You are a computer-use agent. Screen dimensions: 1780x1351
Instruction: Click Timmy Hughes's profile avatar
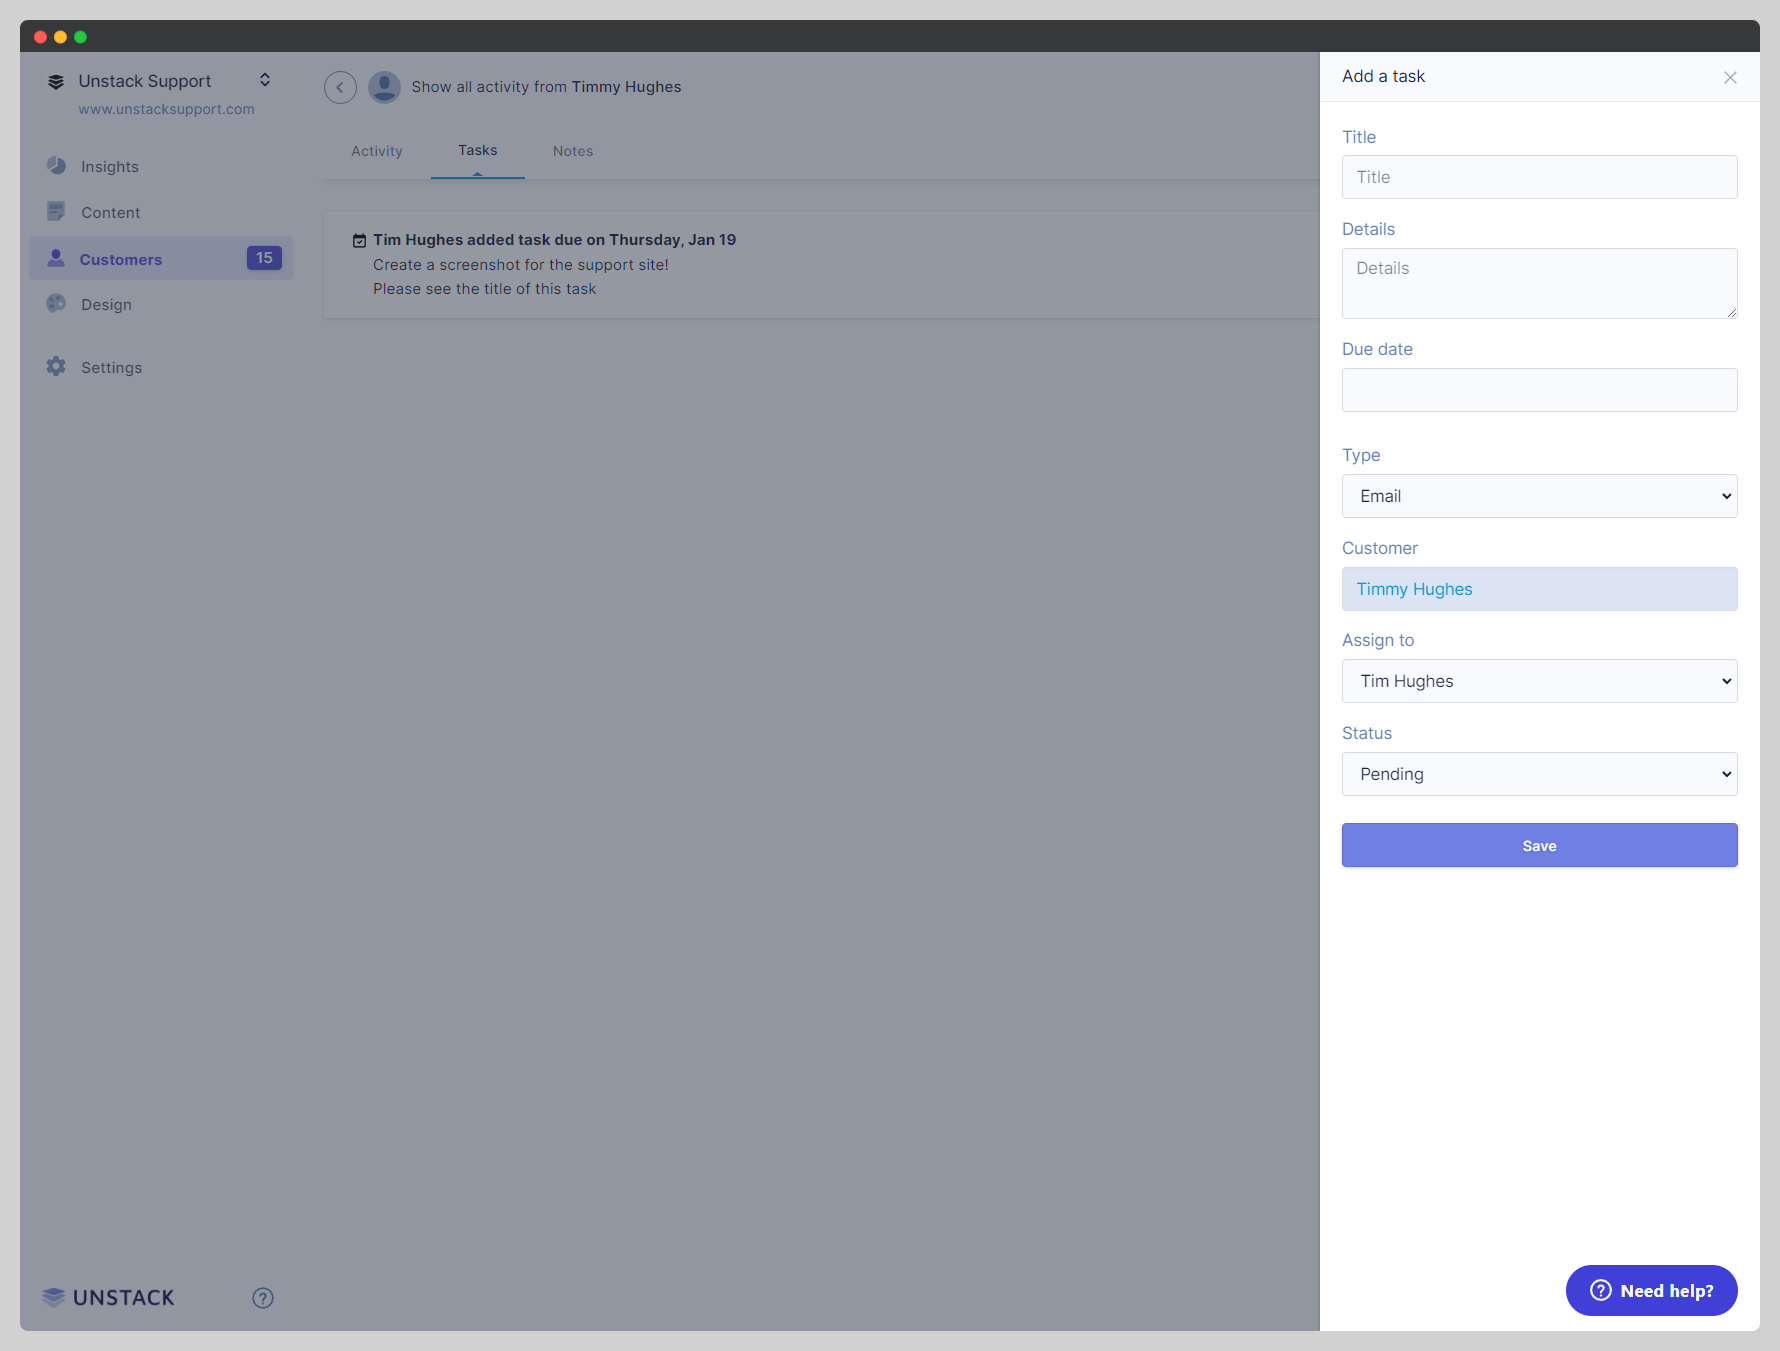click(384, 87)
